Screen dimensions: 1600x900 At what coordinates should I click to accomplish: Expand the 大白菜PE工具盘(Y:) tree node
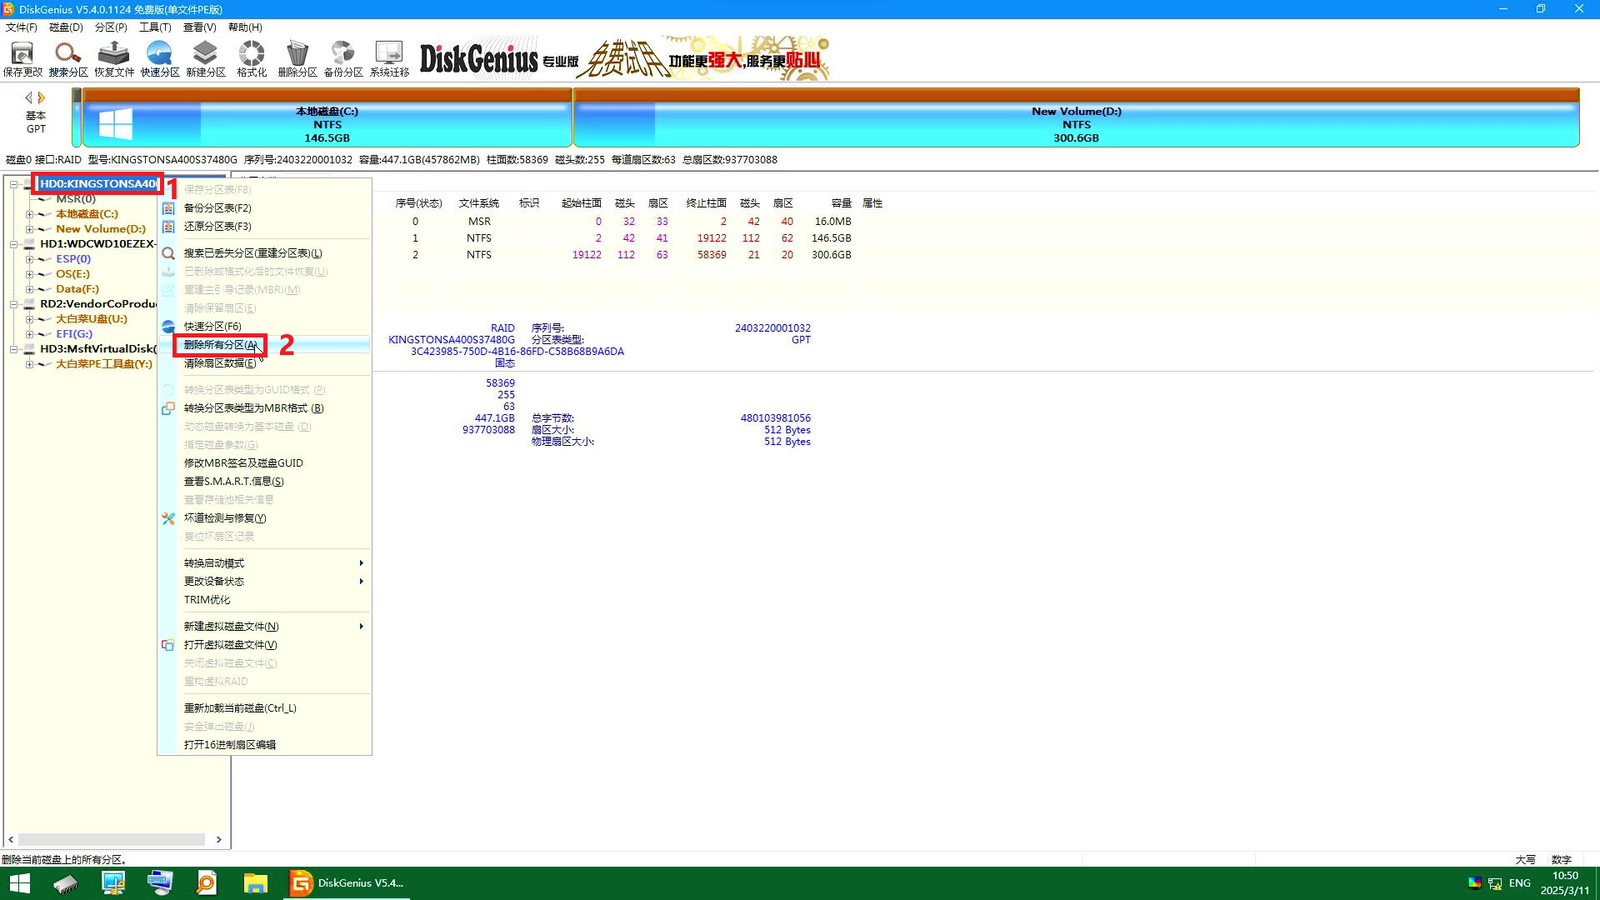(30, 364)
